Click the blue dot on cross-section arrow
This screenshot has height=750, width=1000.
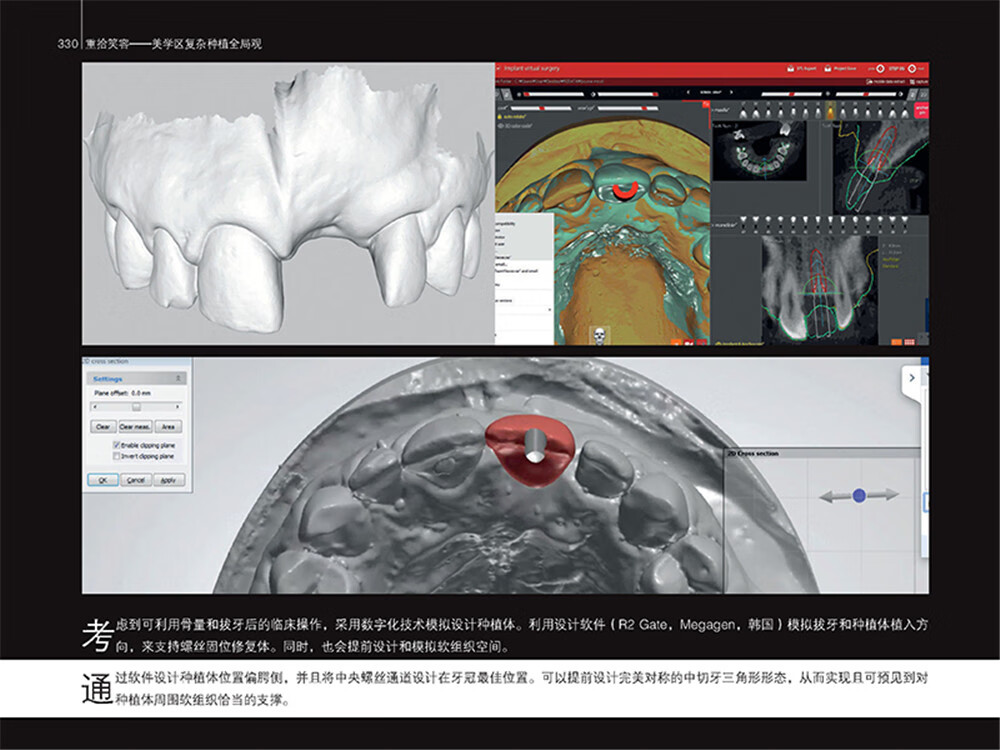pos(859,495)
